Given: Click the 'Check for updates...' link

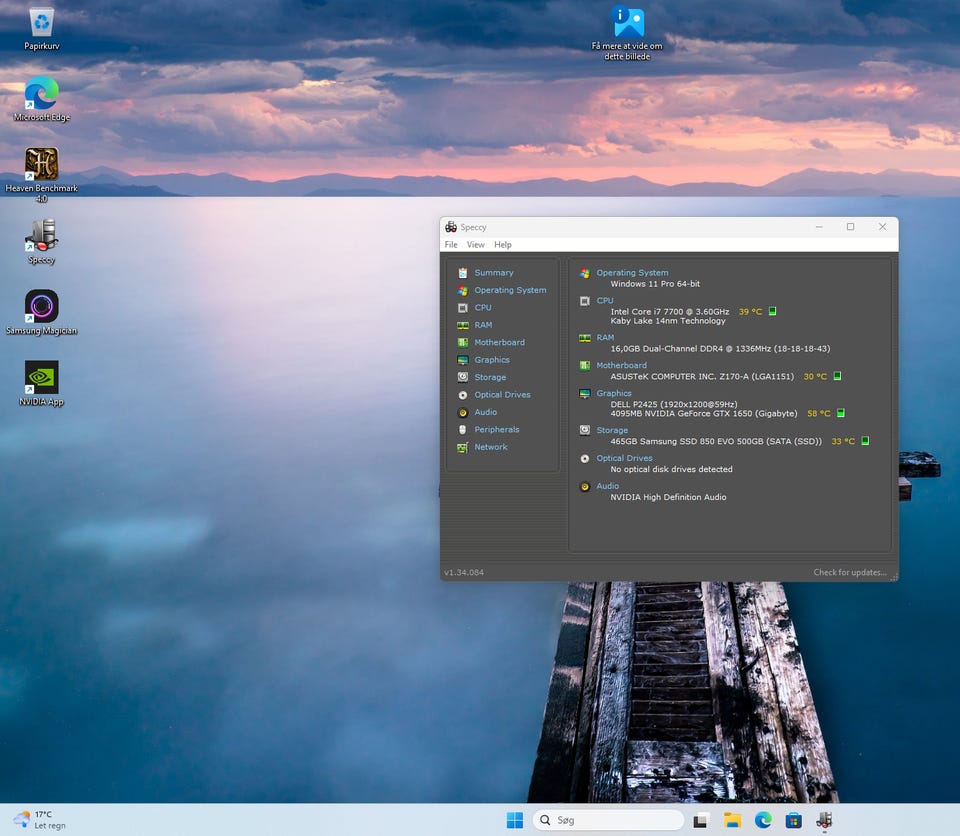Looking at the screenshot, I should coord(850,572).
